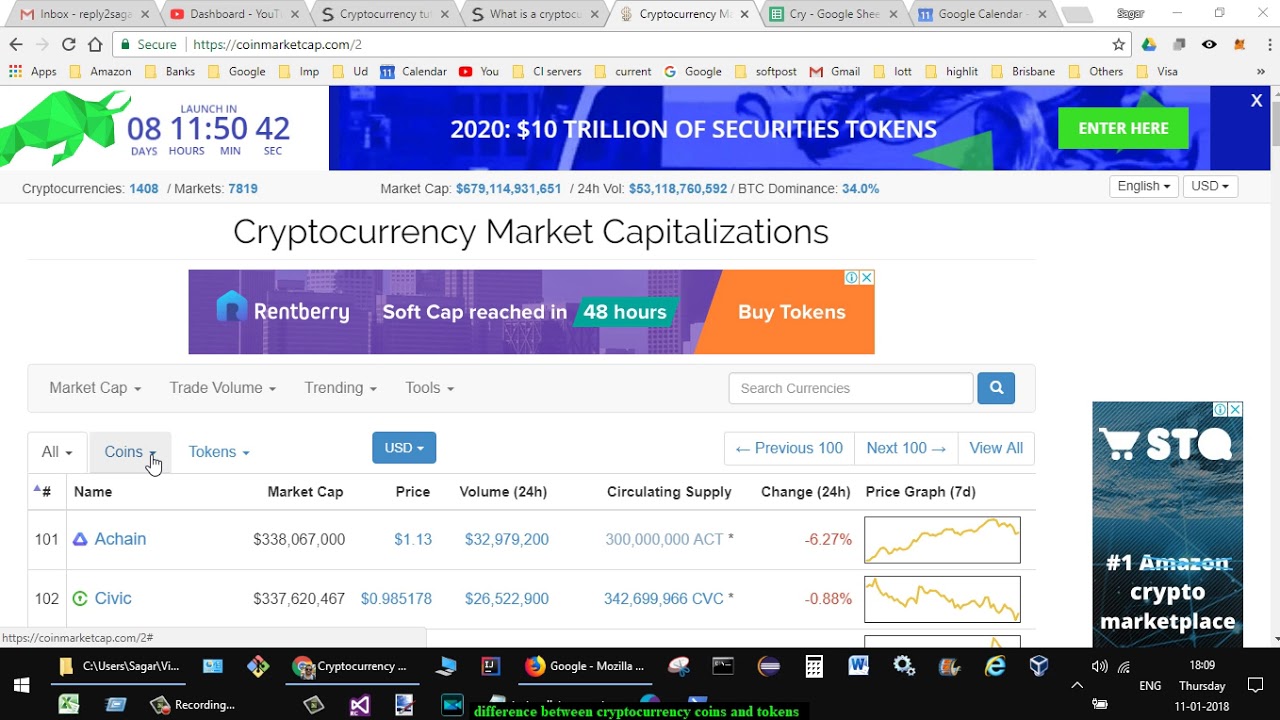Expand the Coins filter dropdown
The height and width of the screenshot is (720, 1280).
coord(131,452)
